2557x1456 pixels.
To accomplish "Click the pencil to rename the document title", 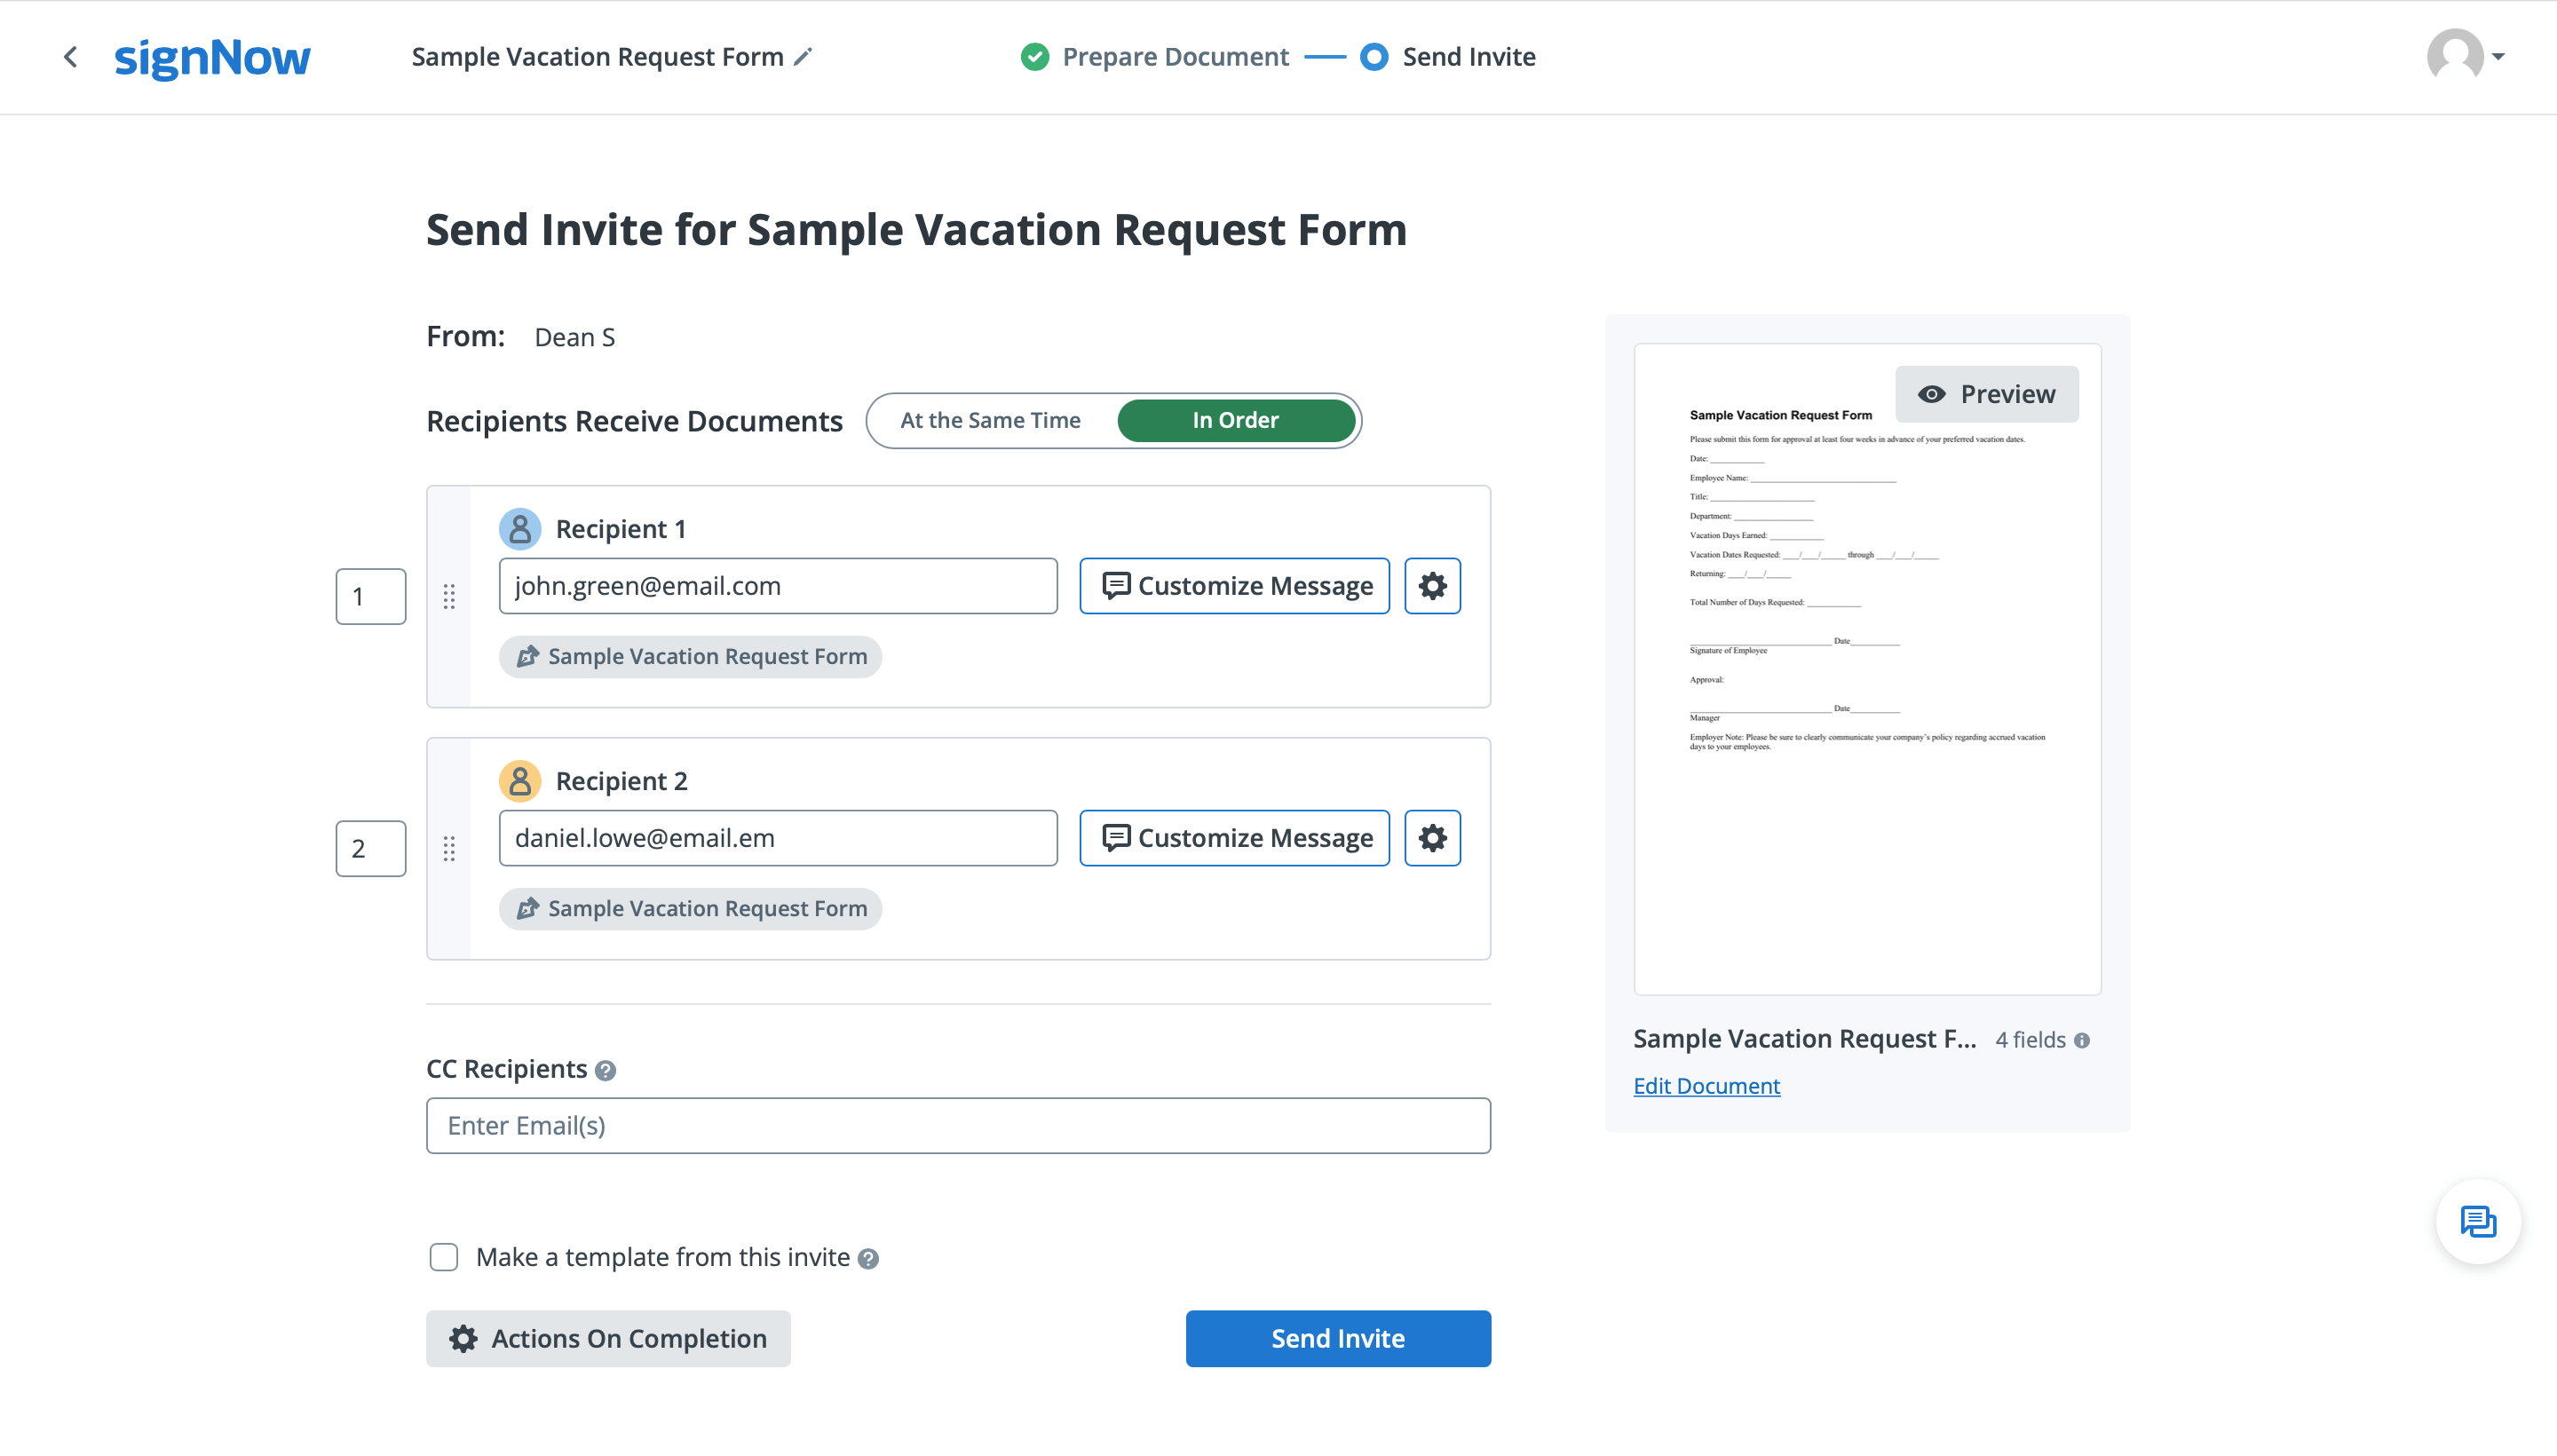I will coord(803,57).
